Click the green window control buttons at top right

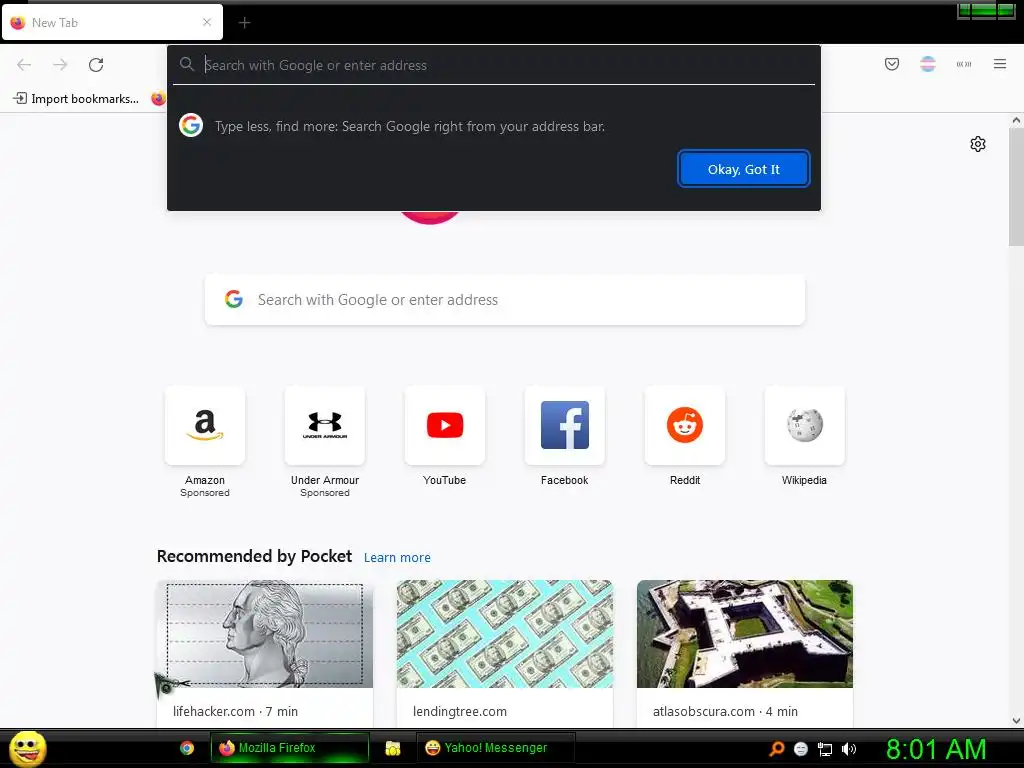point(986,10)
